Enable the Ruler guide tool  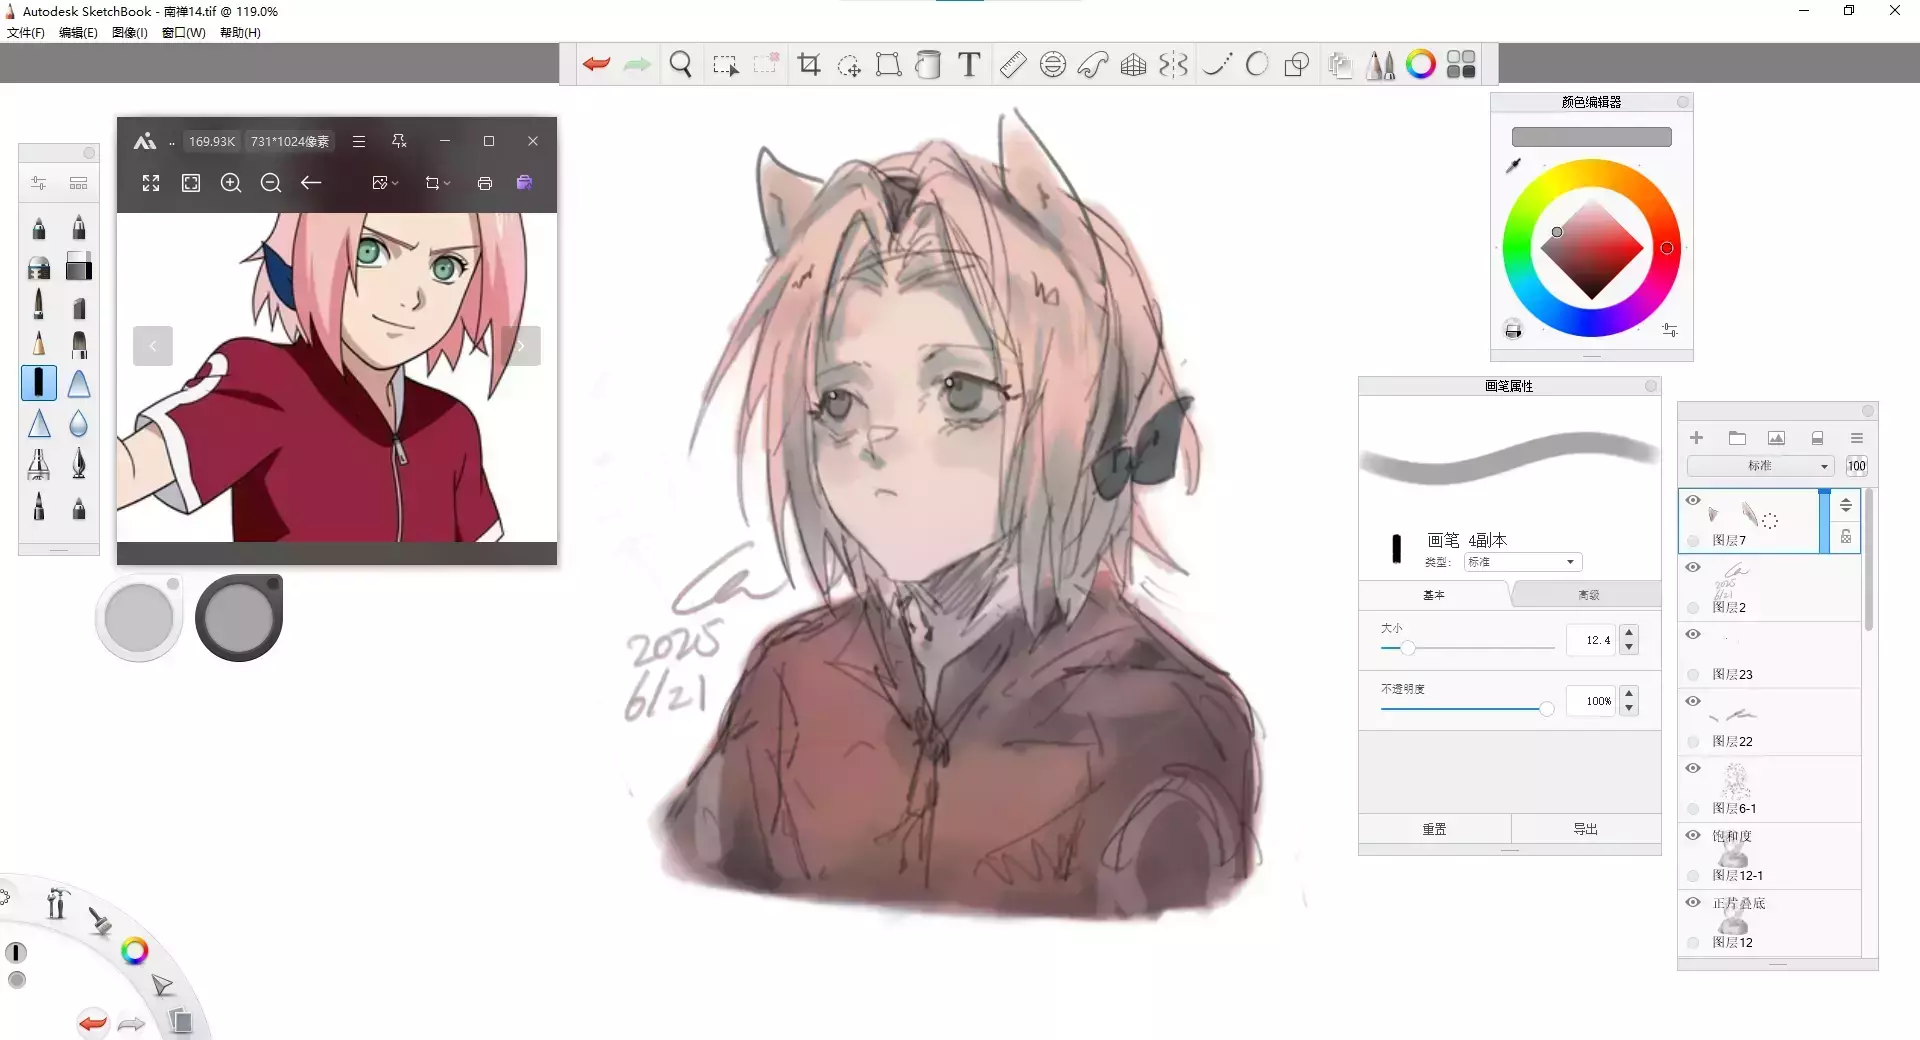1013,65
